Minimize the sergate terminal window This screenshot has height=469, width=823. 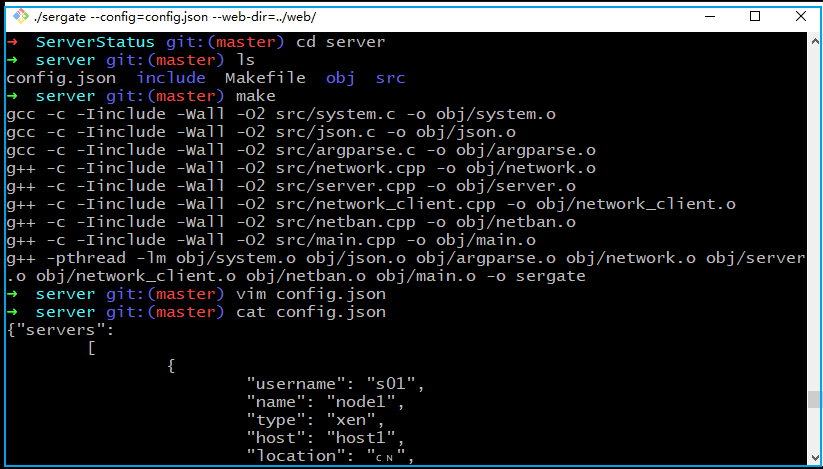click(x=709, y=15)
